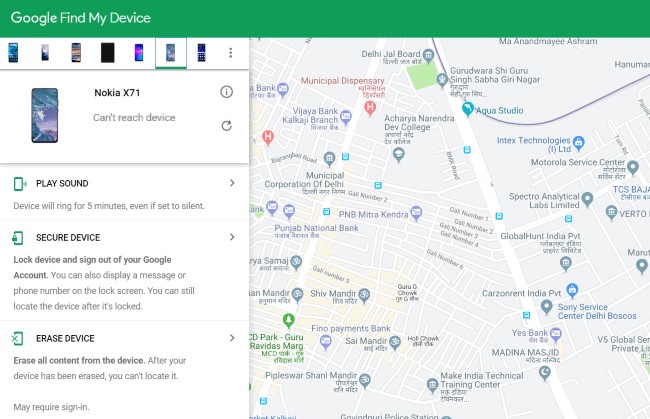
Task: Click the Shiv Mandir temple pin
Action: pyautogui.click(x=364, y=295)
